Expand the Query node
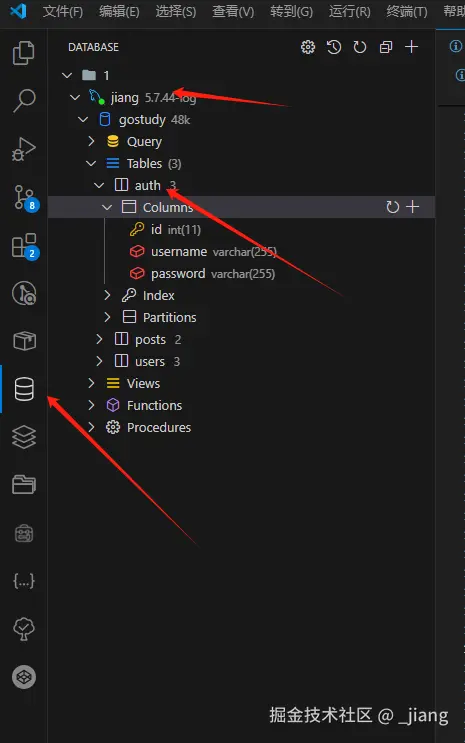The height and width of the screenshot is (743, 465). 91,141
